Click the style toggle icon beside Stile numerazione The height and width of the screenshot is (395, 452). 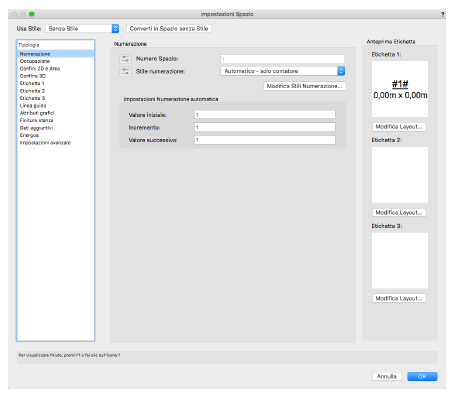click(125, 71)
